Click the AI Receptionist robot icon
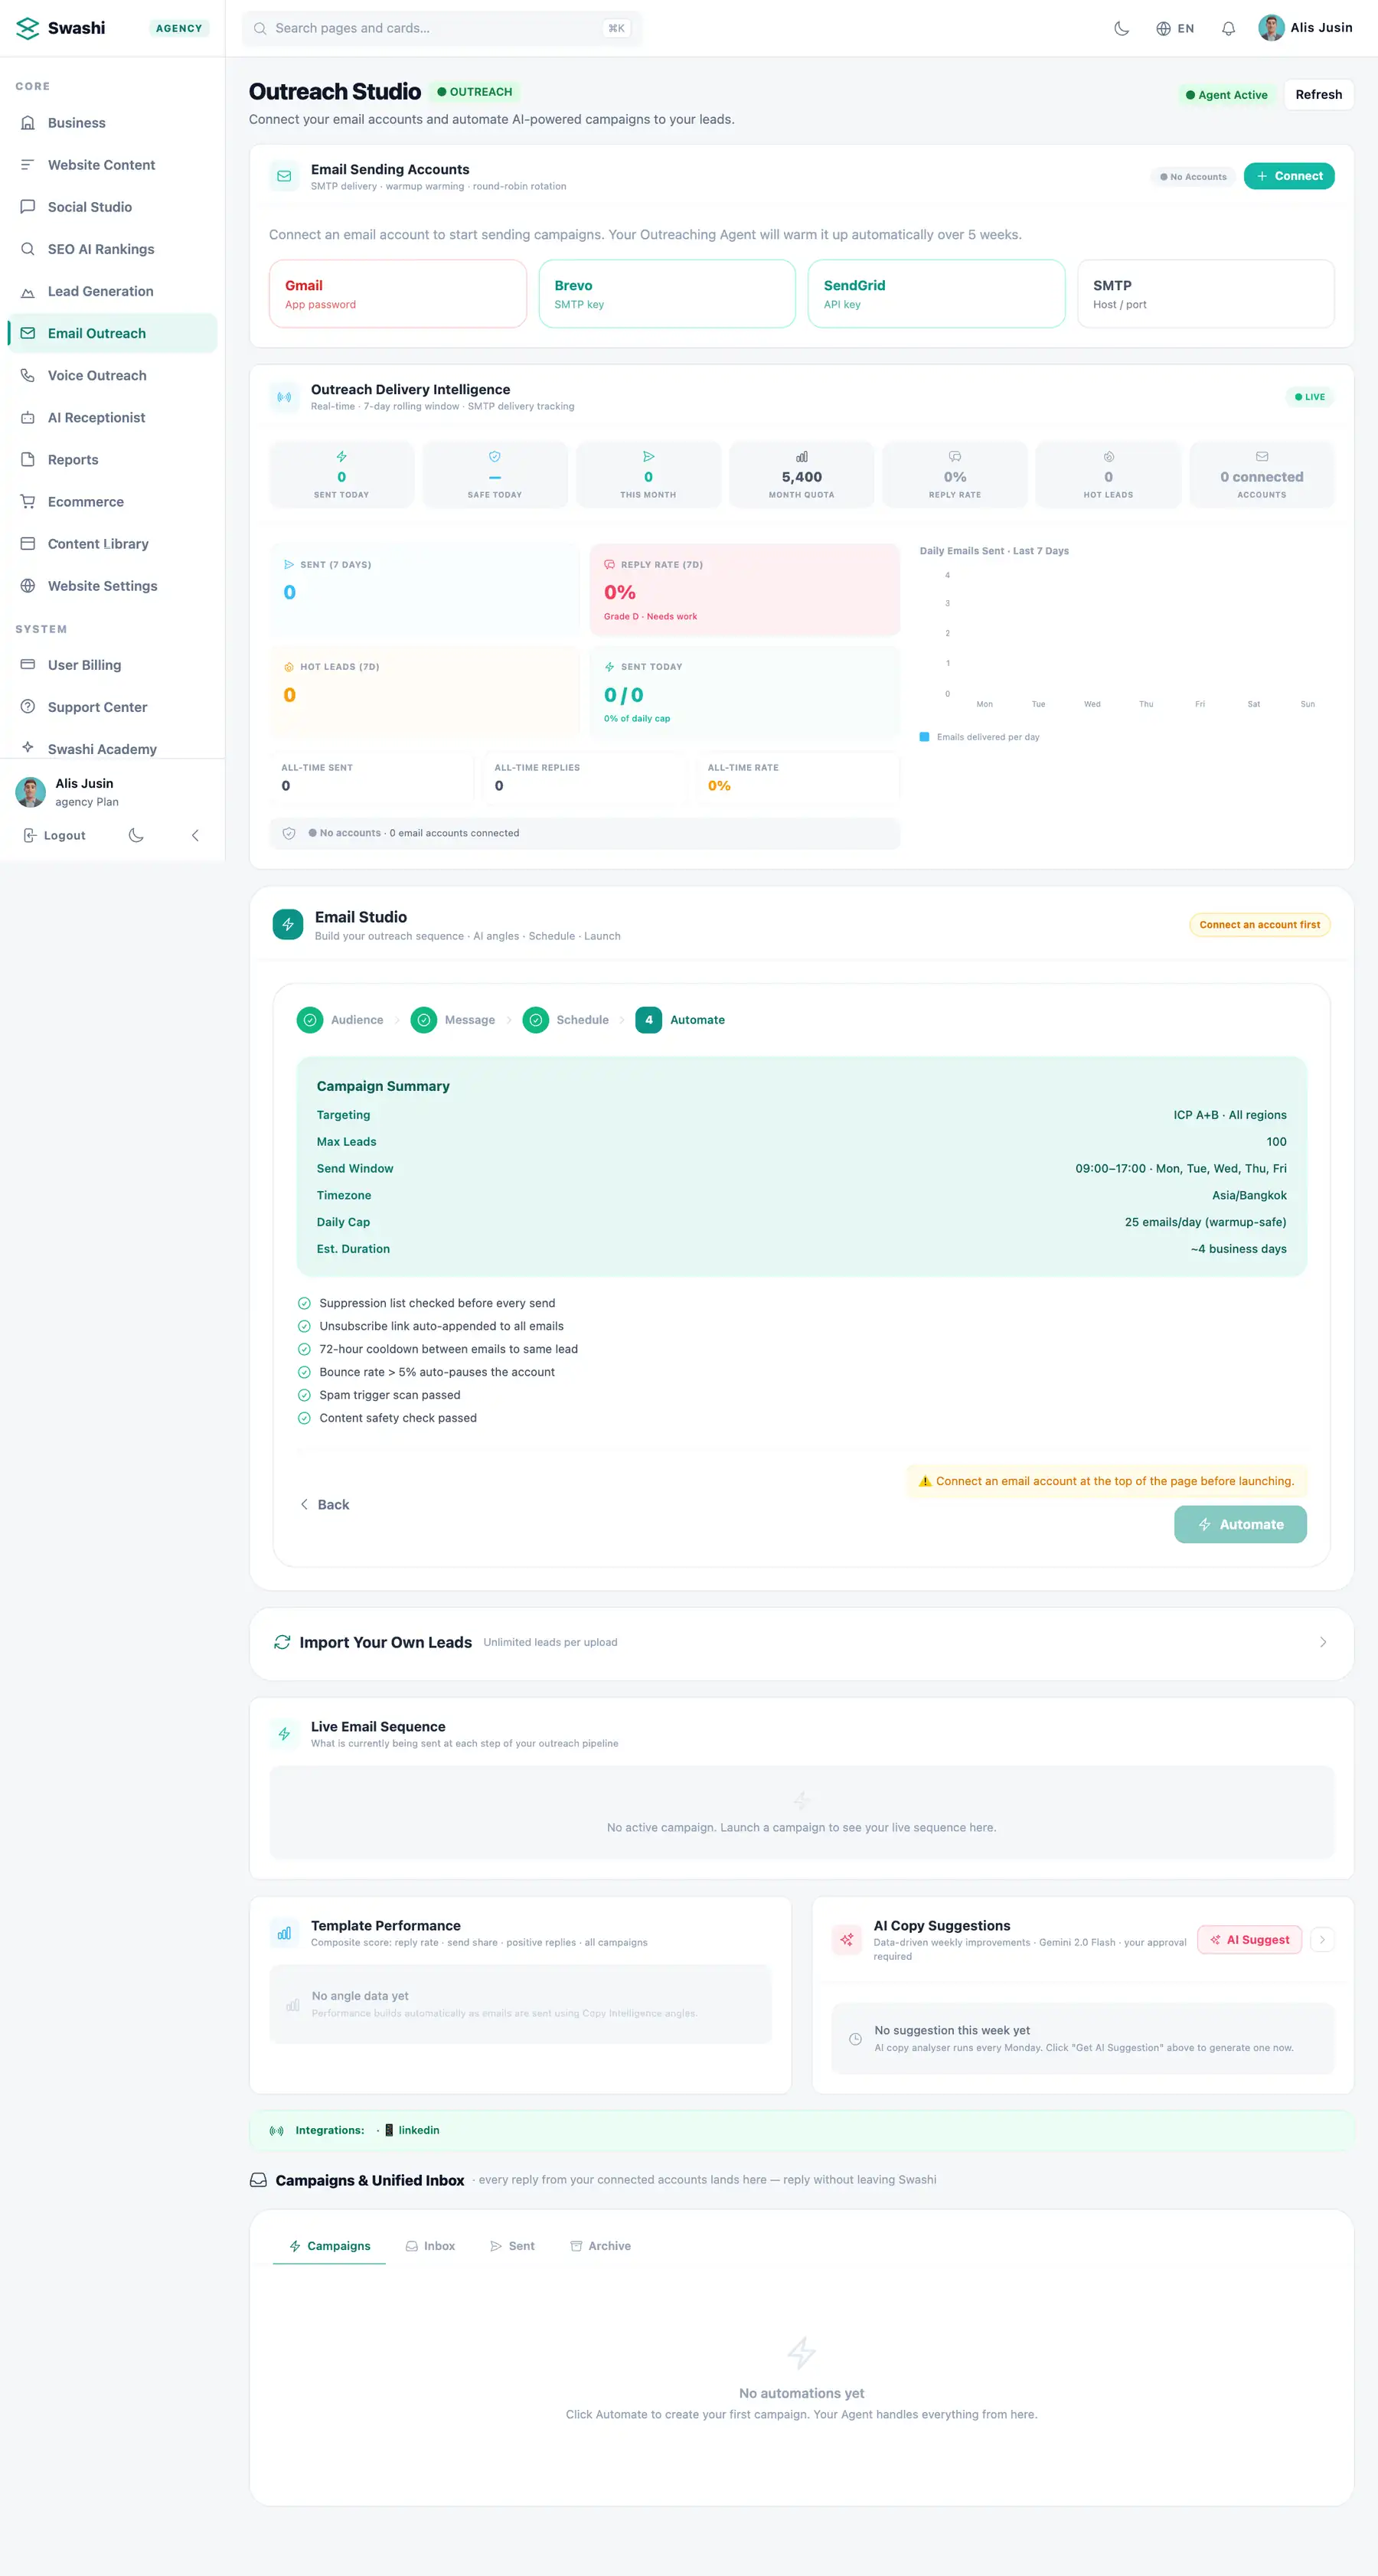Image resolution: width=1378 pixels, height=2576 pixels. point(28,417)
